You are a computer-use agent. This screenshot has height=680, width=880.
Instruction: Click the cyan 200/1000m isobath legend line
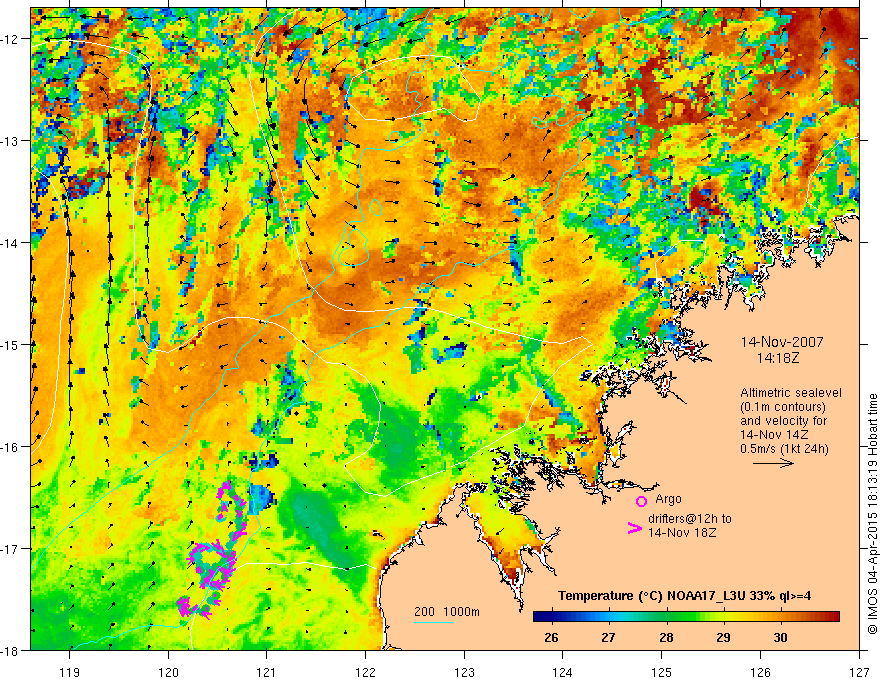[434, 622]
